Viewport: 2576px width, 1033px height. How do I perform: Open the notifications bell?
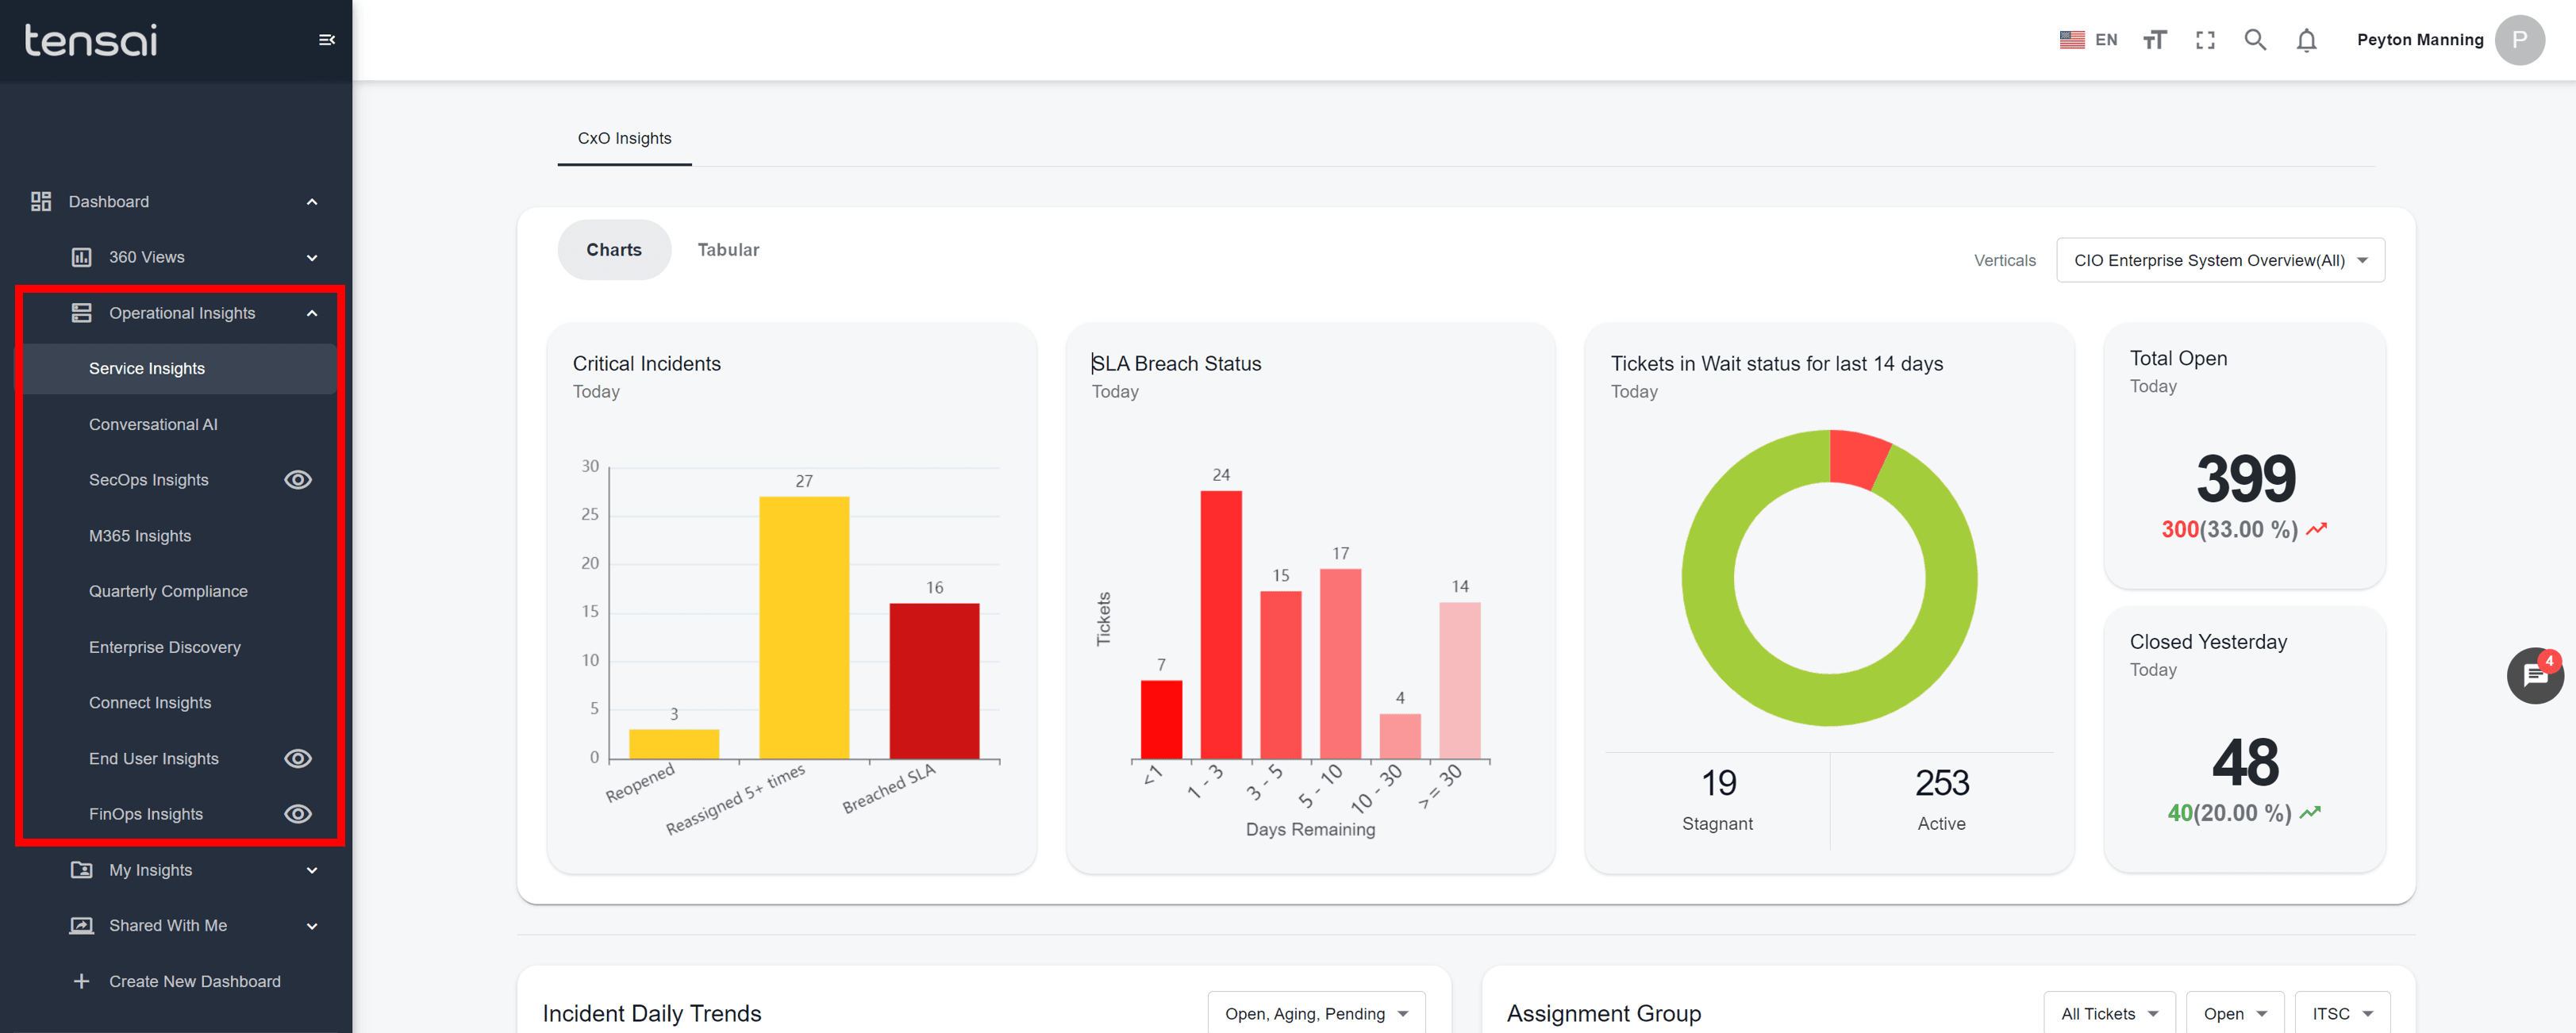pyautogui.click(x=2306, y=40)
